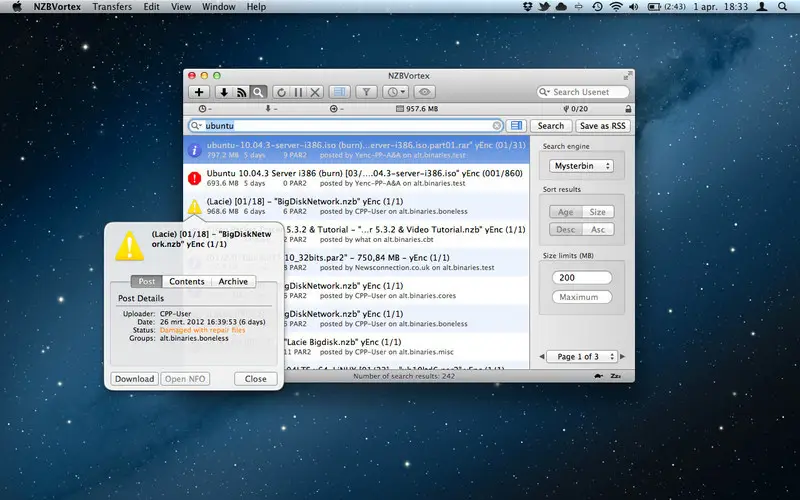Switch to Contents tab in popup

tap(187, 282)
